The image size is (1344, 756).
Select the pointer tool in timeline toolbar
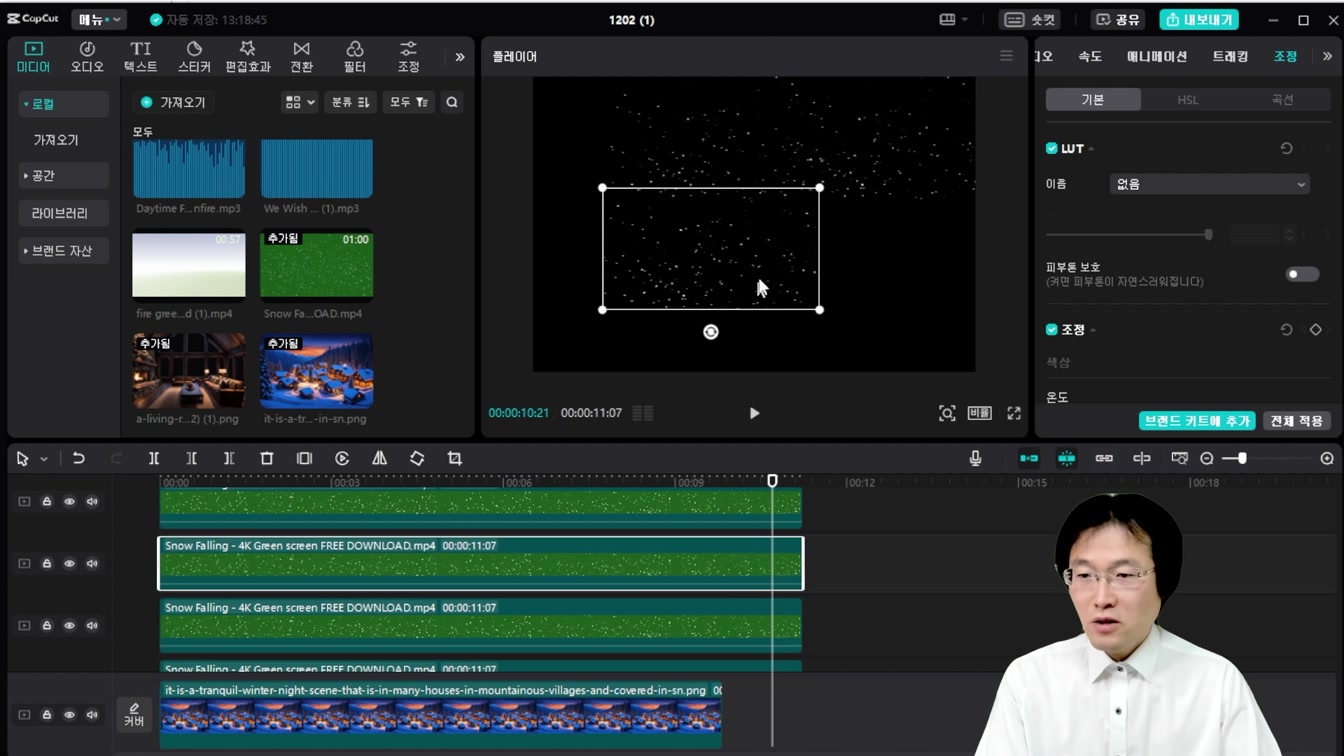coord(22,458)
